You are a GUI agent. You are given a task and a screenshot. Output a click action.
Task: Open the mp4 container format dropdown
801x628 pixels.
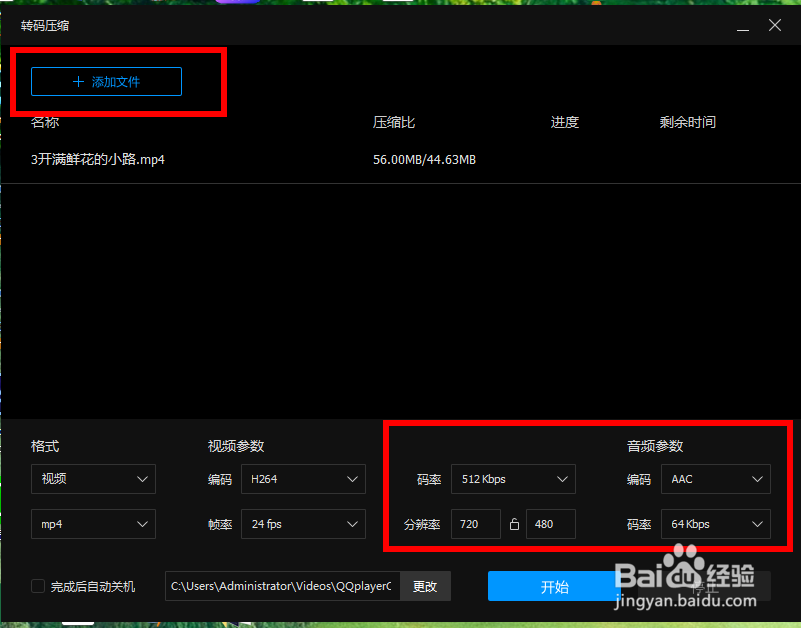point(93,524)
